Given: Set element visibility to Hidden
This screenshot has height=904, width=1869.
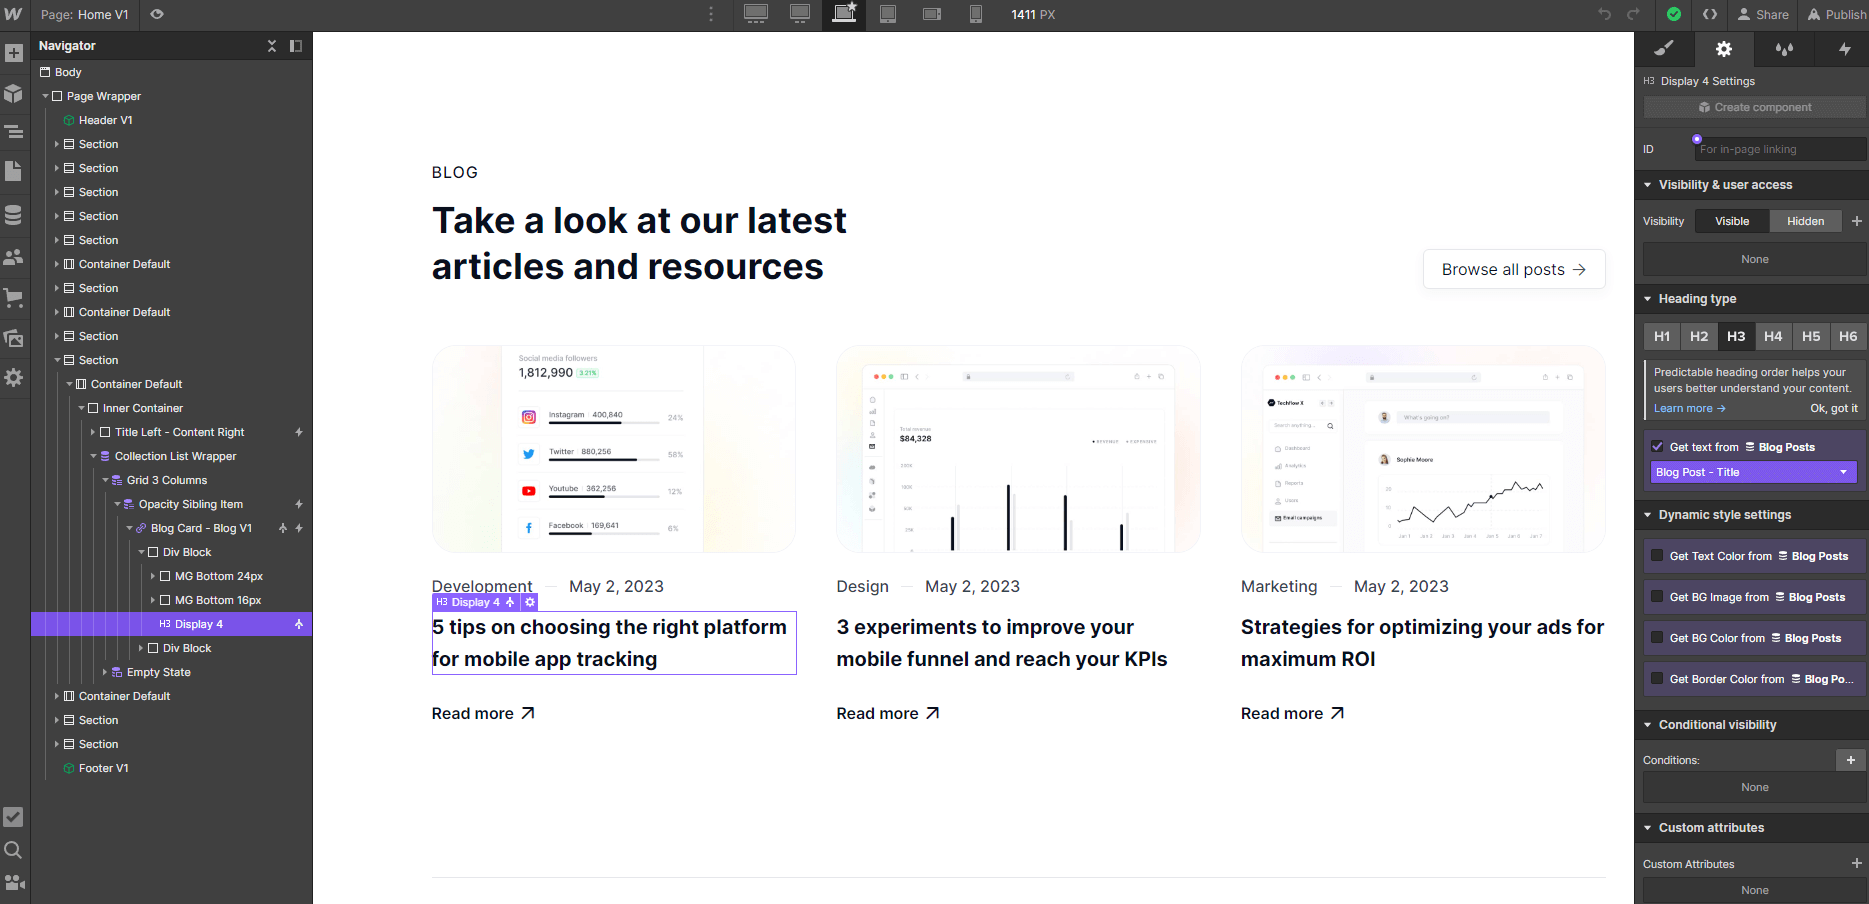Looking at the screenshot, I should (x=1805, y=220).
